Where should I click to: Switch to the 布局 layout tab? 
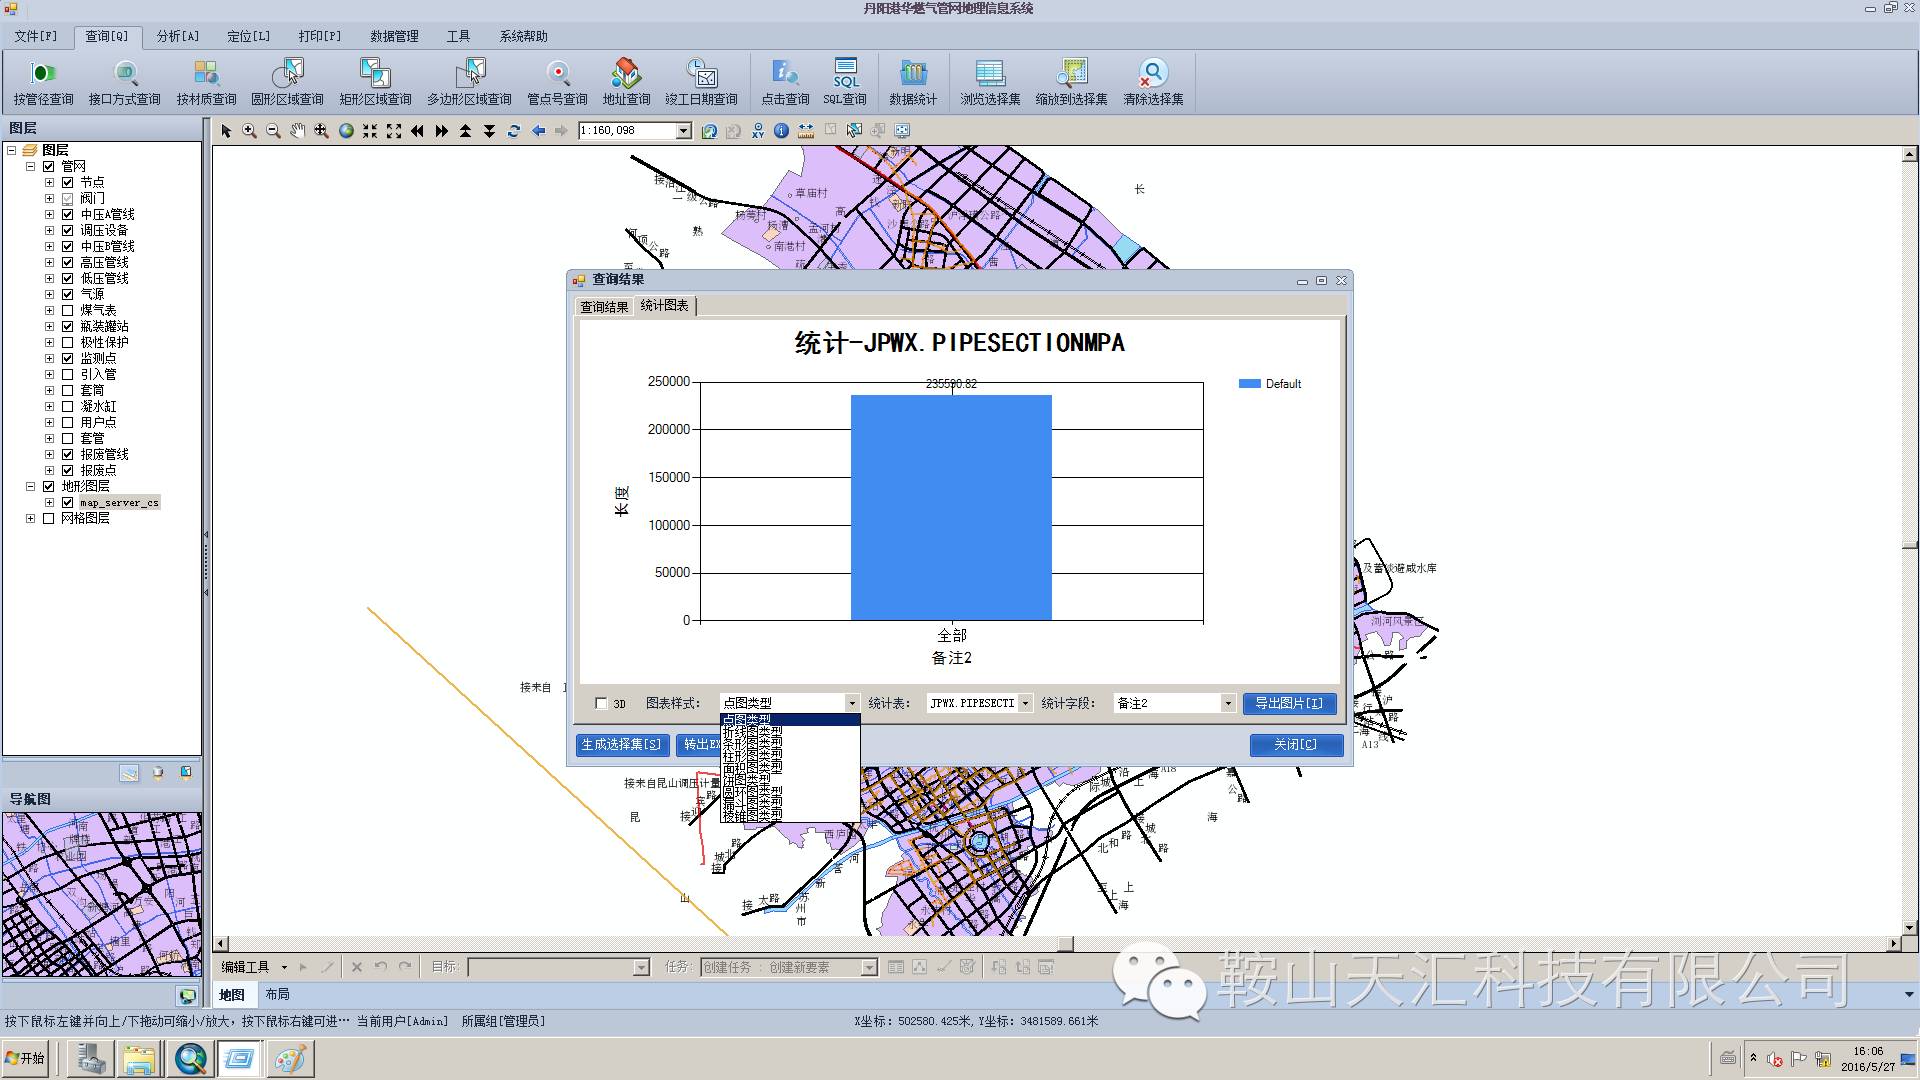click(277, 994)
